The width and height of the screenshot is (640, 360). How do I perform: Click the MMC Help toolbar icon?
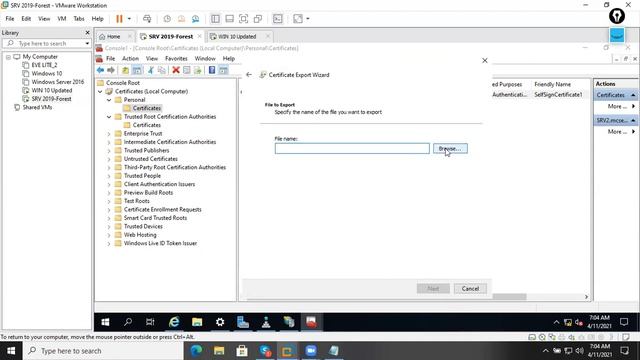click(212, 70)
